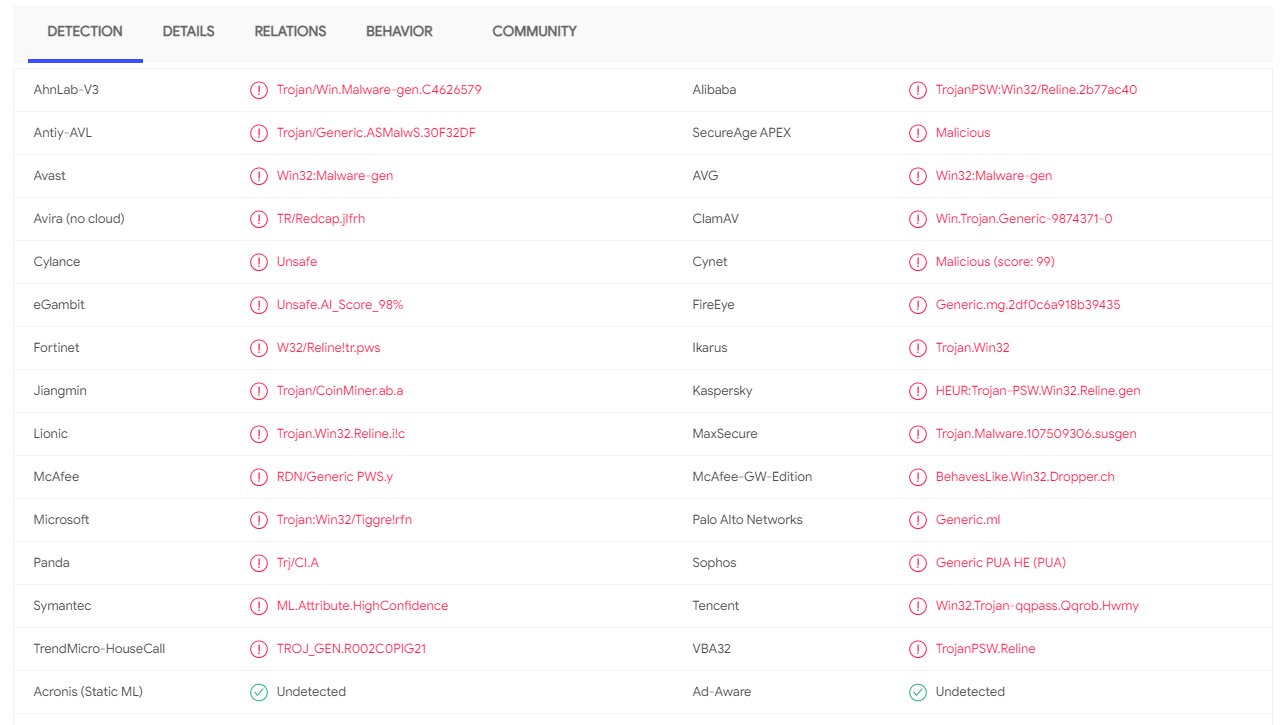This screenshot has height=725, width=1282.
Task: Click warning icon beside TR/Redcap.jlfrh
Action: click(259, 219)
